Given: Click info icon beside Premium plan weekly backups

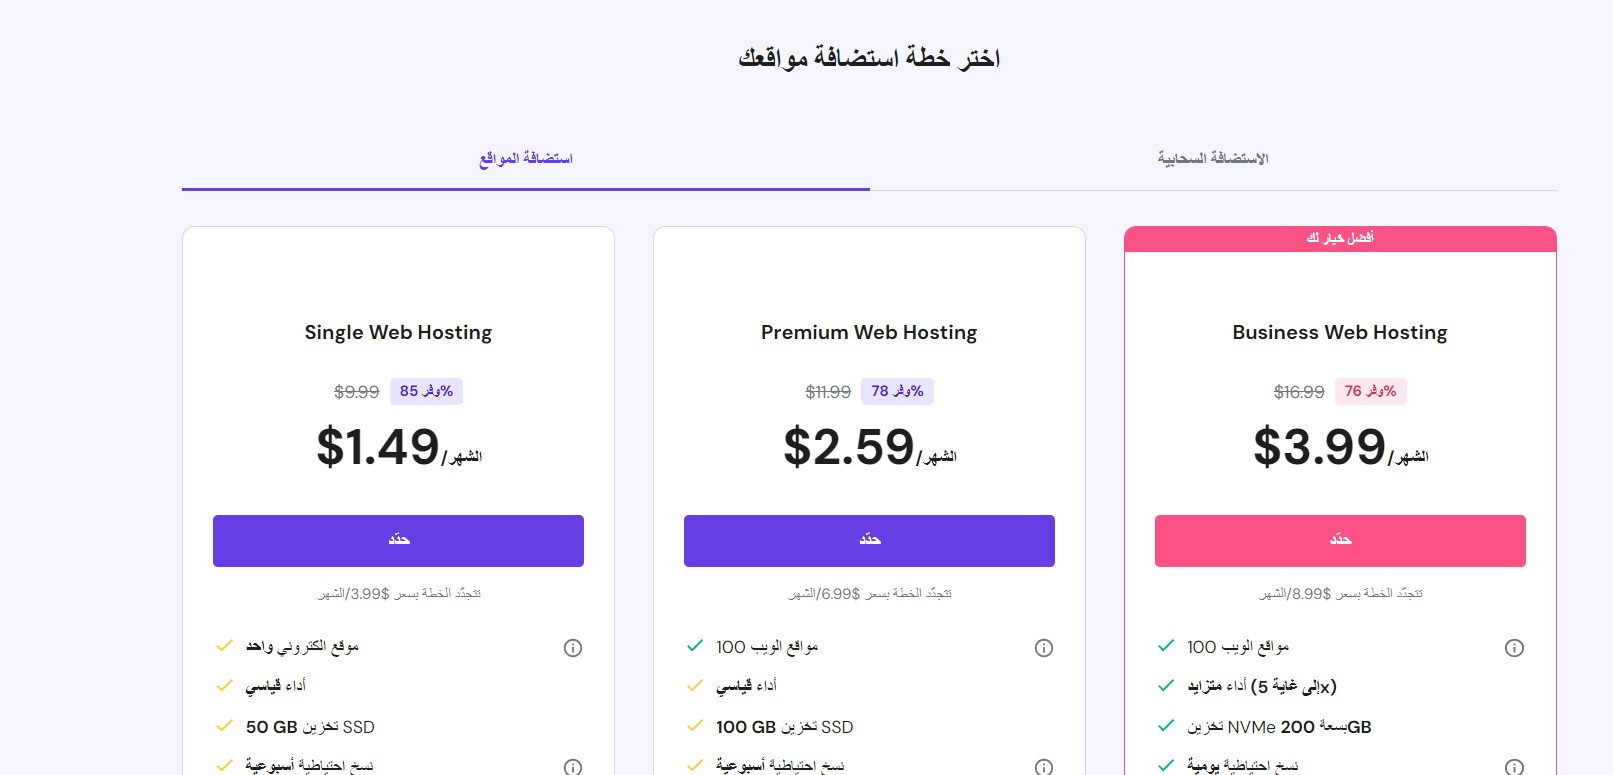Looking at the screenshot, I should (1044, 767).
